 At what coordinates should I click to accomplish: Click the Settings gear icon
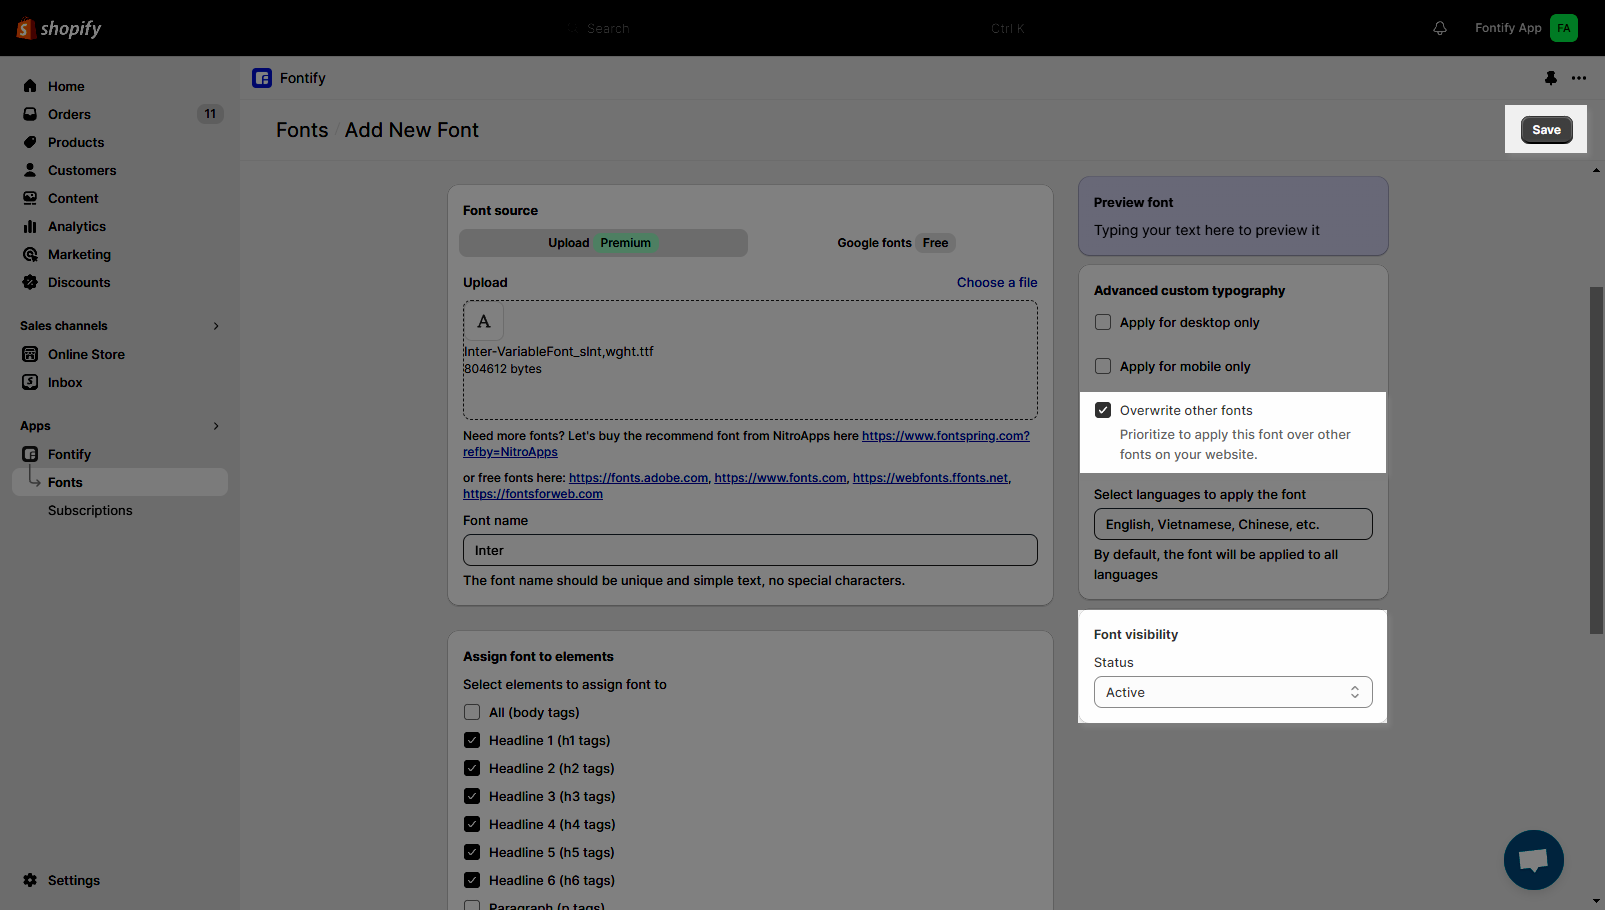30,880
